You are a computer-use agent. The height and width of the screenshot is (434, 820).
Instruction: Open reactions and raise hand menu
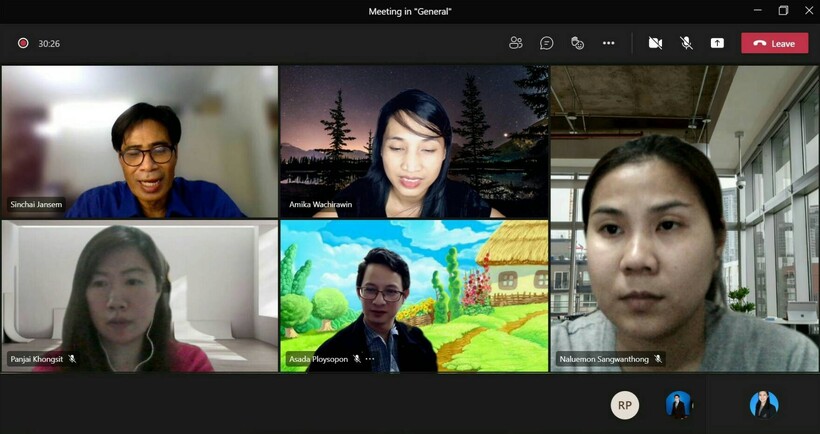(x=577, y=43)
